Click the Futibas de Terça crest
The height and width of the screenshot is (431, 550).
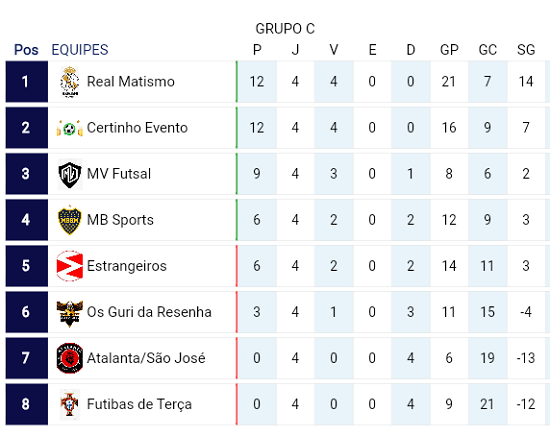click(x=70, y=404)
